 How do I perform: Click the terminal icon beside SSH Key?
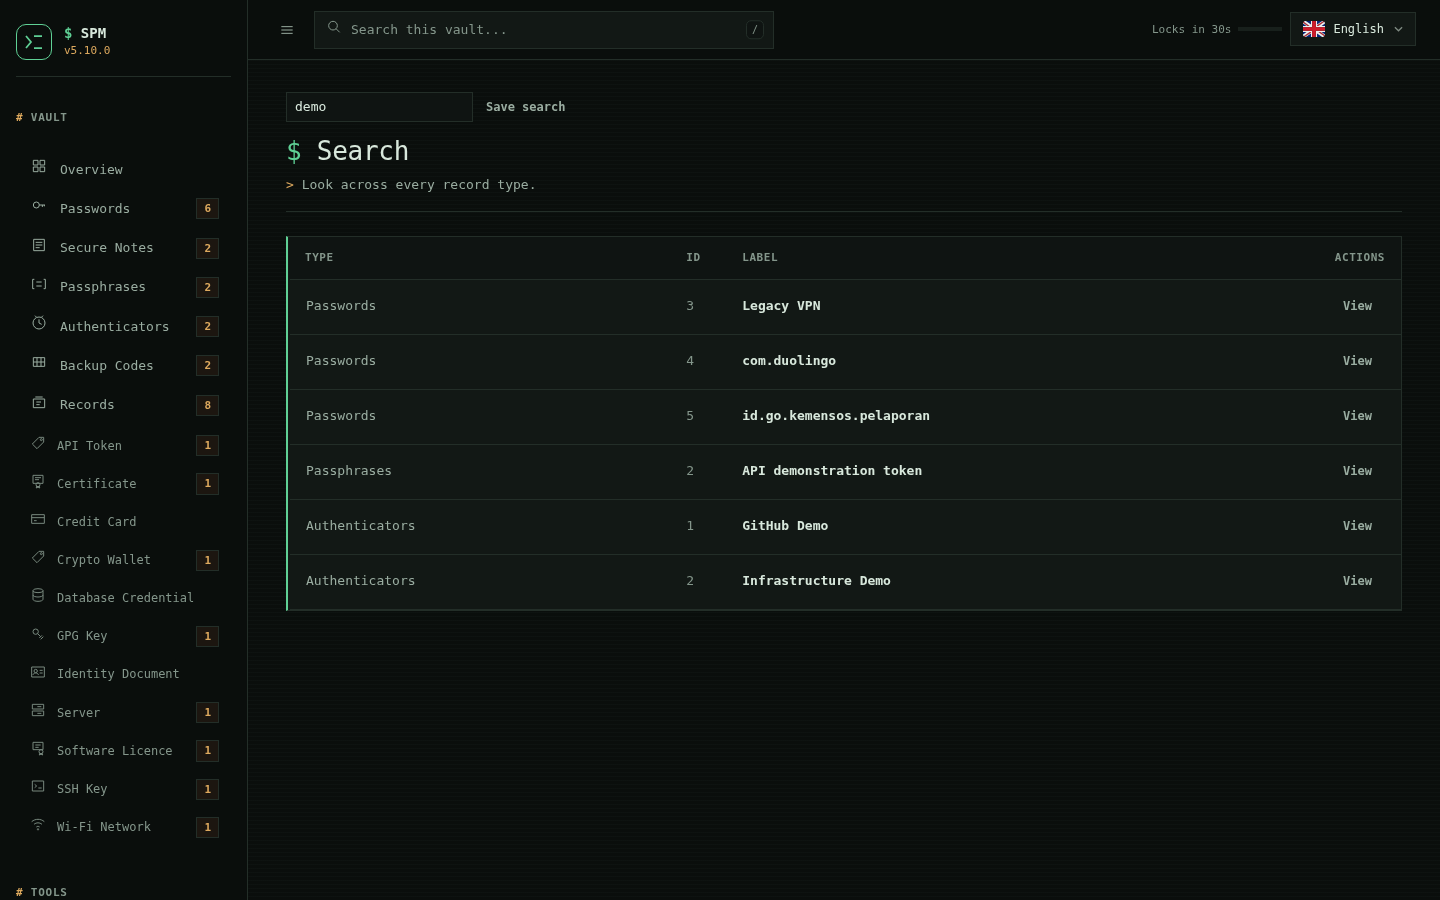[x=38, y=786]
